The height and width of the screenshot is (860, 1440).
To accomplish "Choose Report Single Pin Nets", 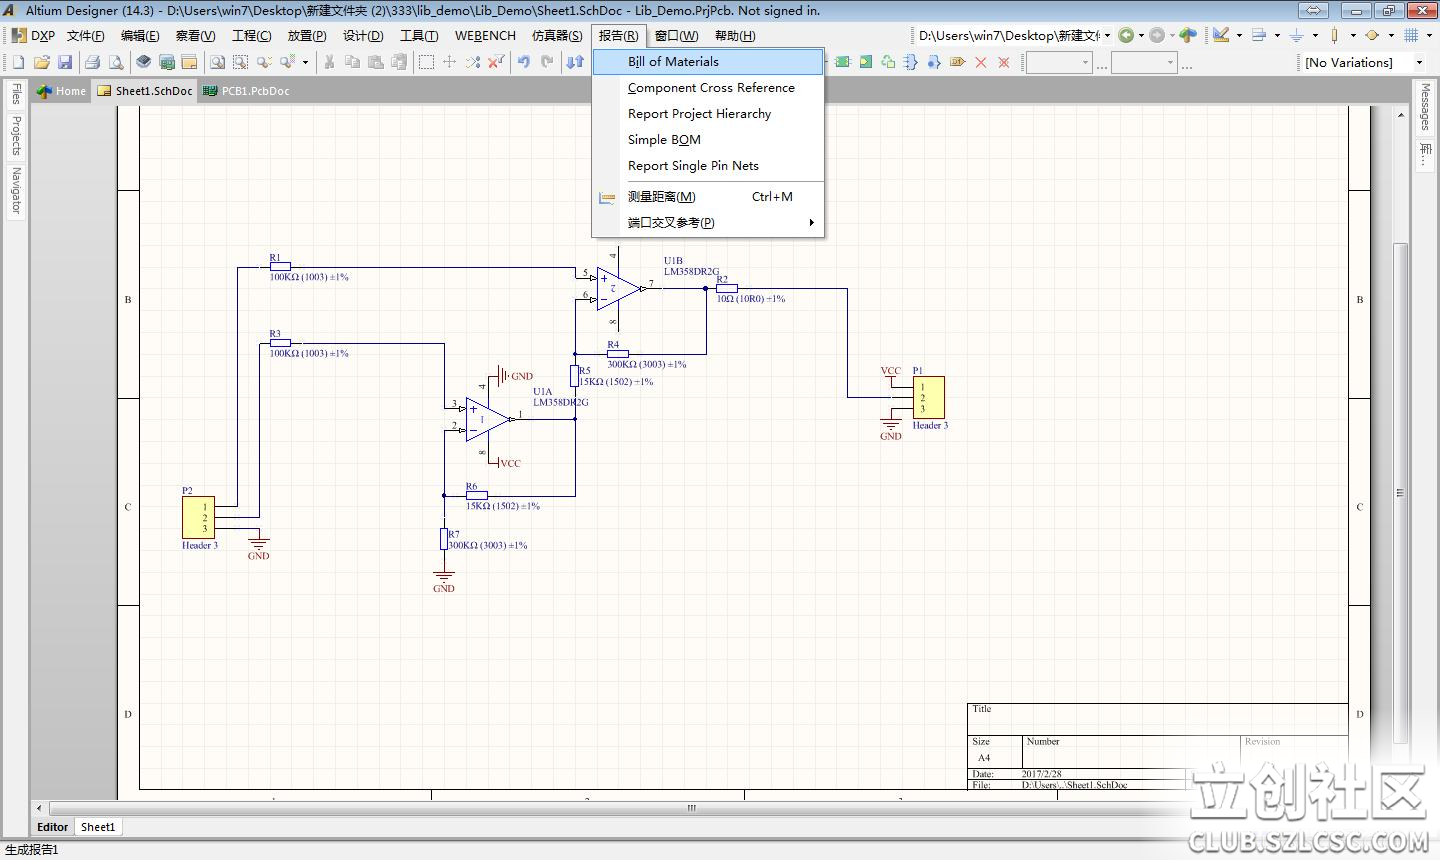I will [708, 166].
